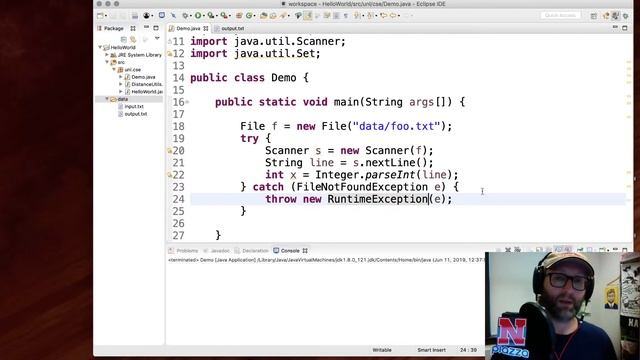Maximize the editor area
The image size is (640, 360).
click(x=625, y=28)
